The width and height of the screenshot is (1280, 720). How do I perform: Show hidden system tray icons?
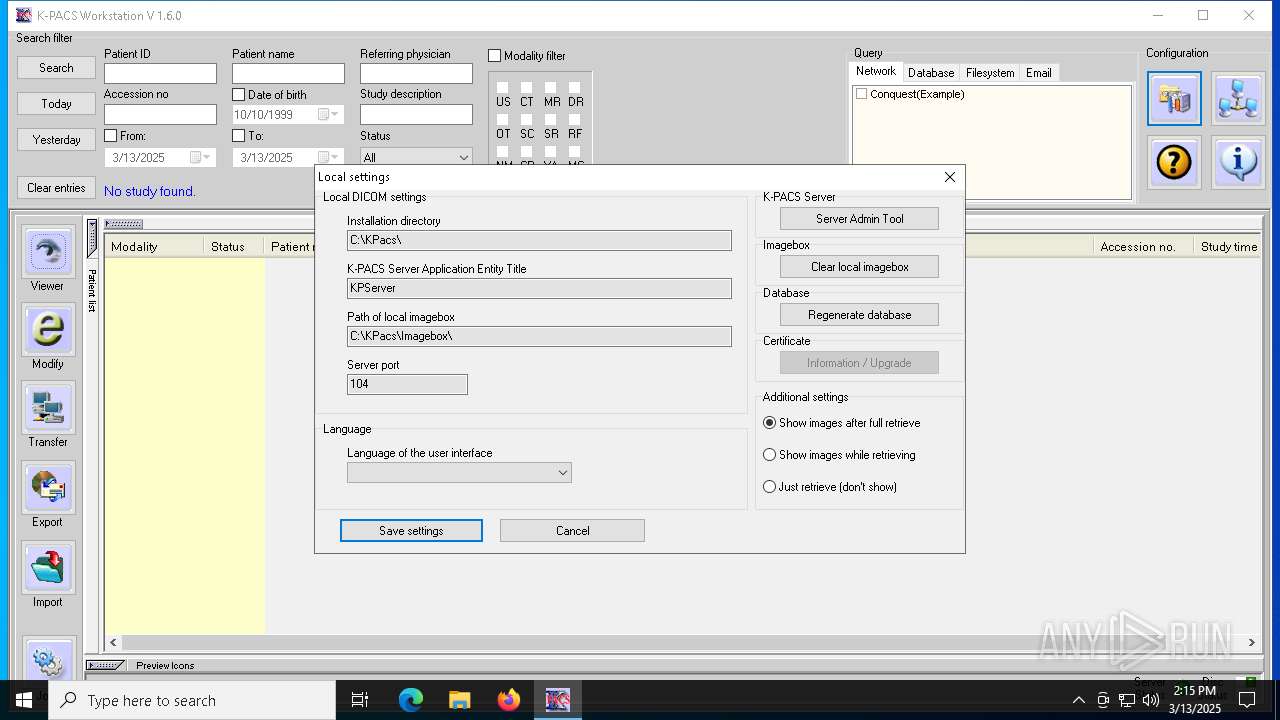click(1078, 700)
